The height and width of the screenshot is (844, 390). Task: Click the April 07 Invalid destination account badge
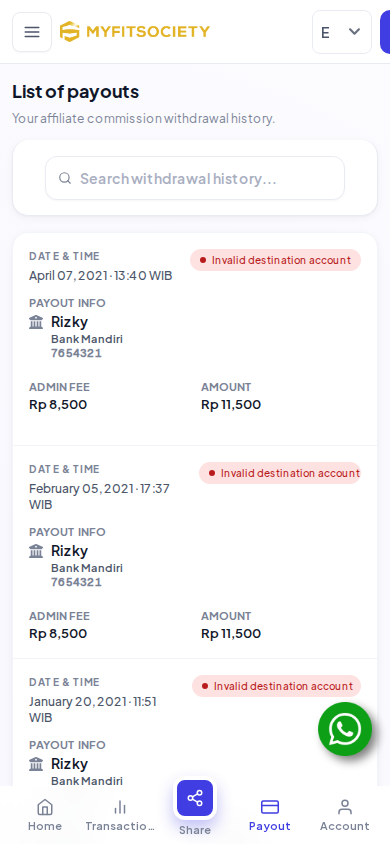tap(275, 260)
